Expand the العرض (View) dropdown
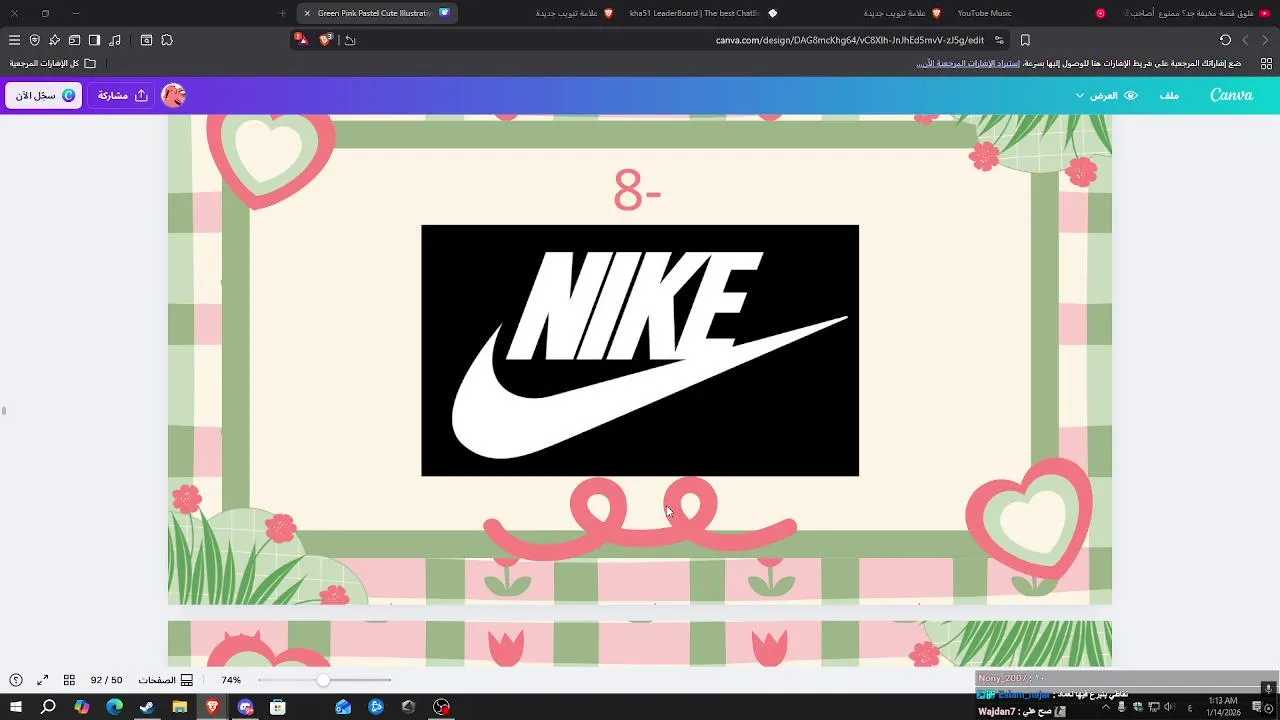The image size is (1280, 720). (1107, 95)
